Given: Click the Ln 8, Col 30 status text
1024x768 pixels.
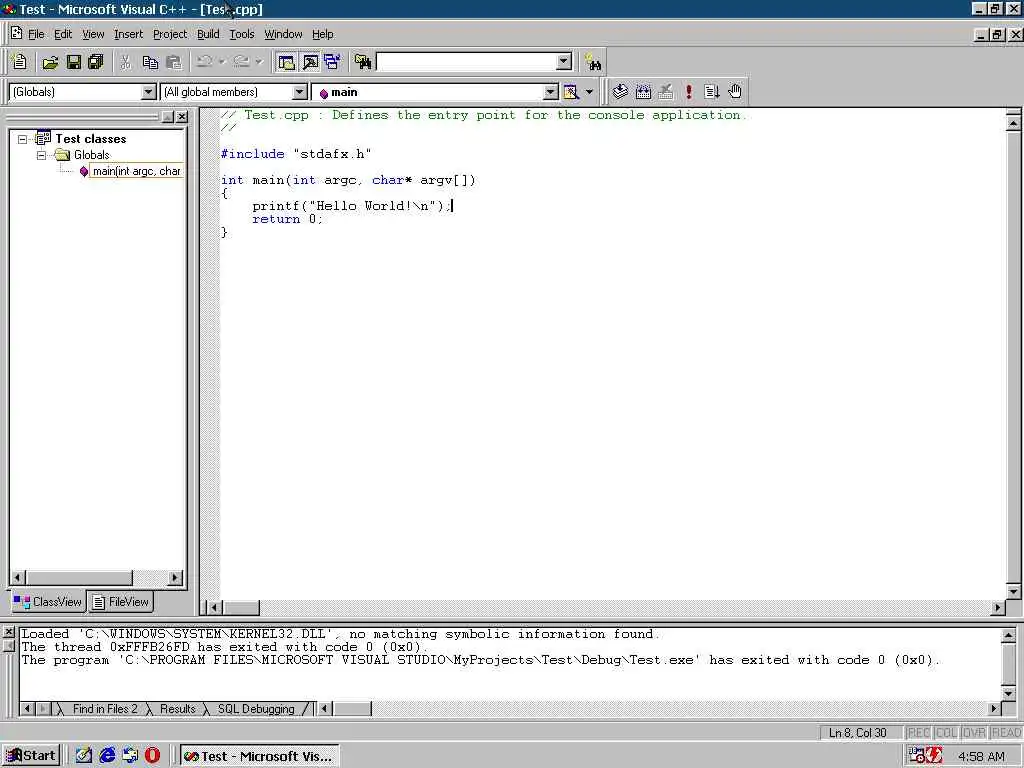Looking at the screenshot, I should [857, 733].
